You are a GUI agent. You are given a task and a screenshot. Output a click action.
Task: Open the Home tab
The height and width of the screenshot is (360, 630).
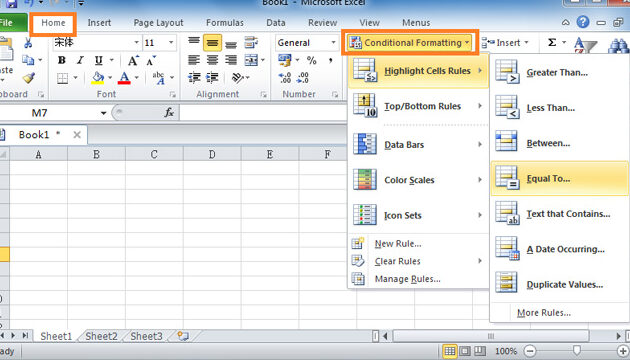53,23
